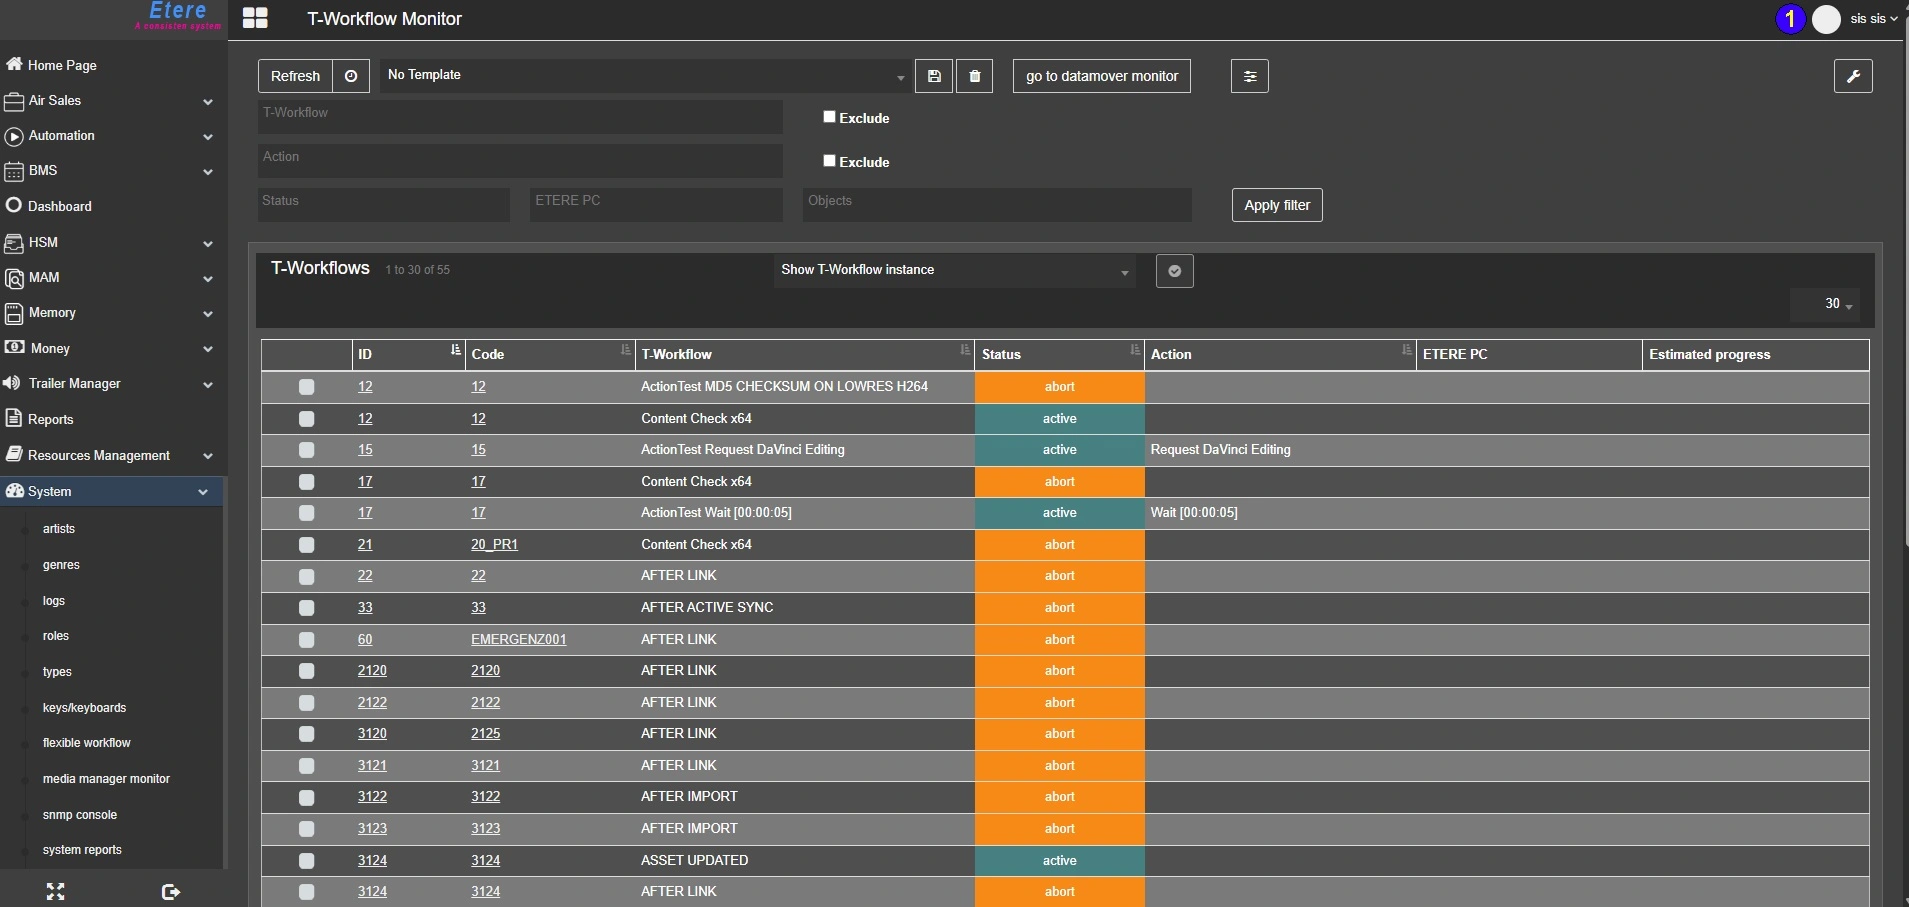Screen dimensions: 1909x907
Task: Open the filter sliders settings icon
Action: [x=1249, y=76]
